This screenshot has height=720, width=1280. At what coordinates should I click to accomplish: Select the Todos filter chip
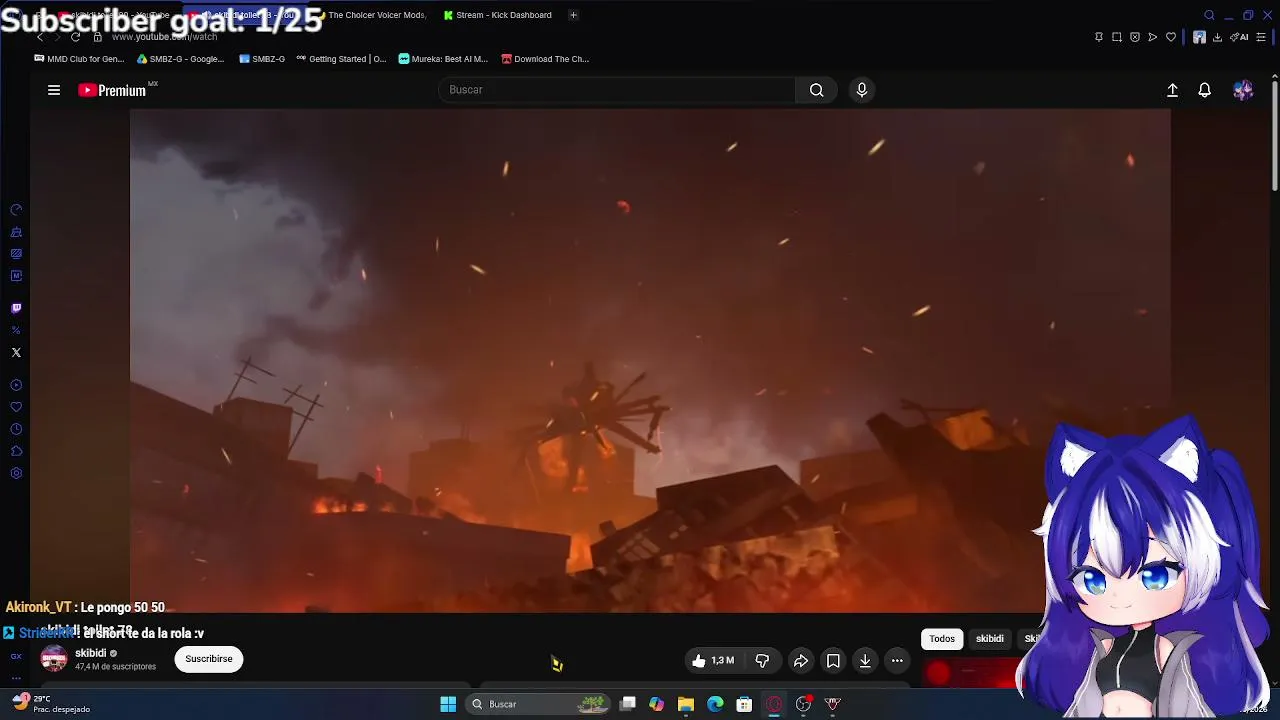tap(942, 639)
